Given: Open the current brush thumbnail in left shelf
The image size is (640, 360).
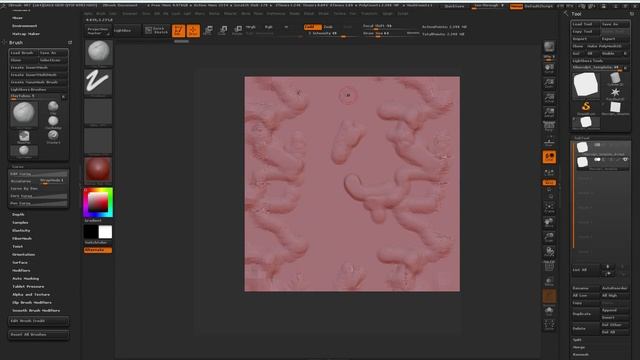Looking at the screenshot, I should tap(98, 53).
